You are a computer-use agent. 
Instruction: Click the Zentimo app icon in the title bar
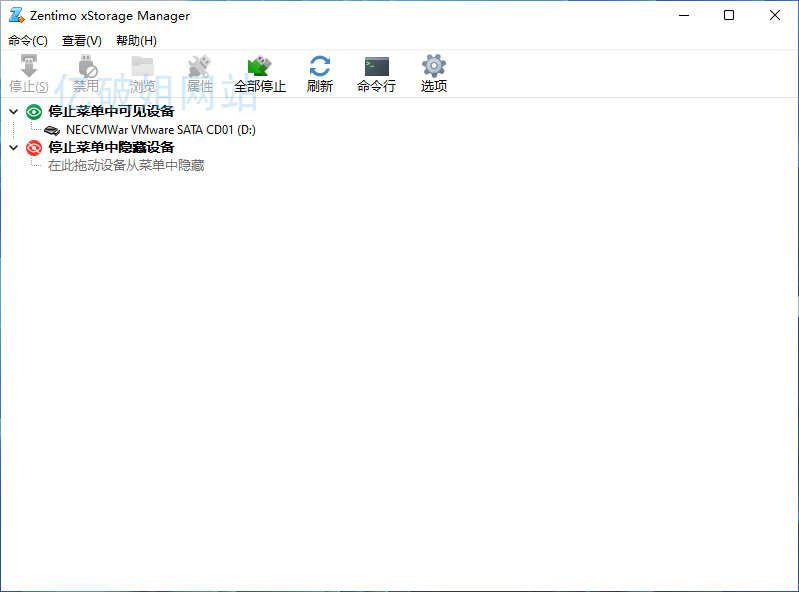click(x=16, y=15)
